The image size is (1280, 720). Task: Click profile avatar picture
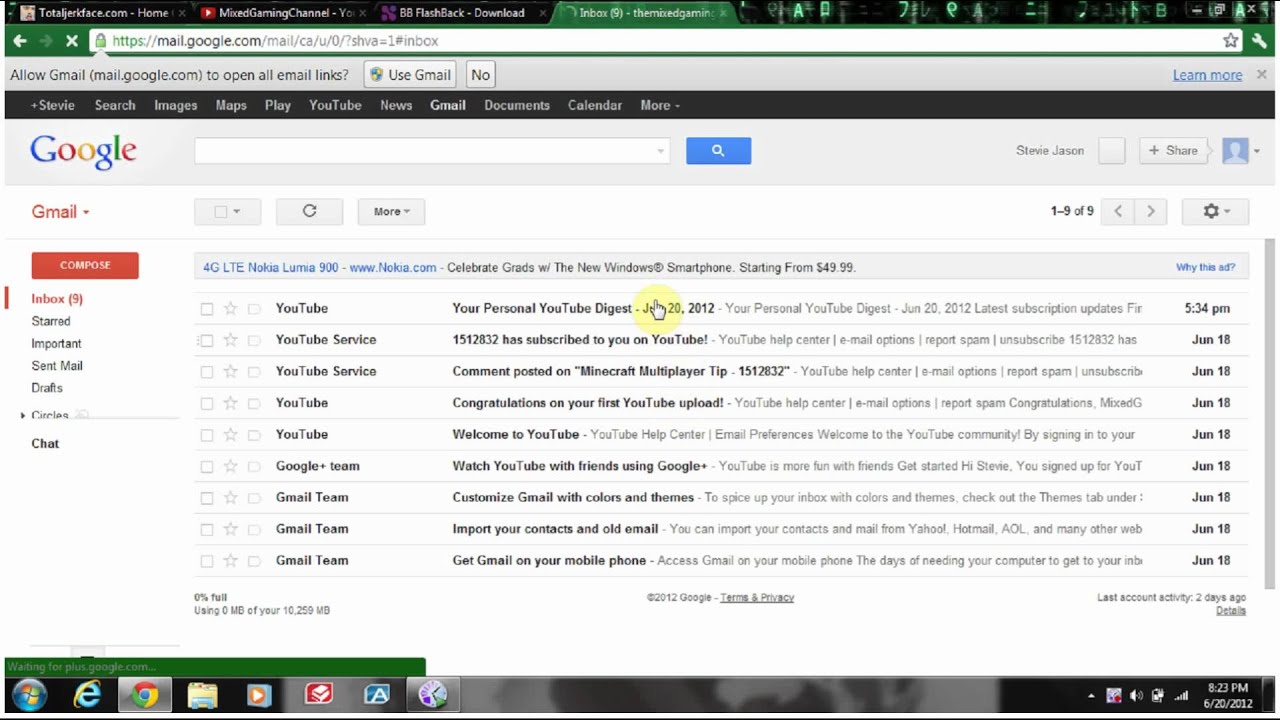1236,150
